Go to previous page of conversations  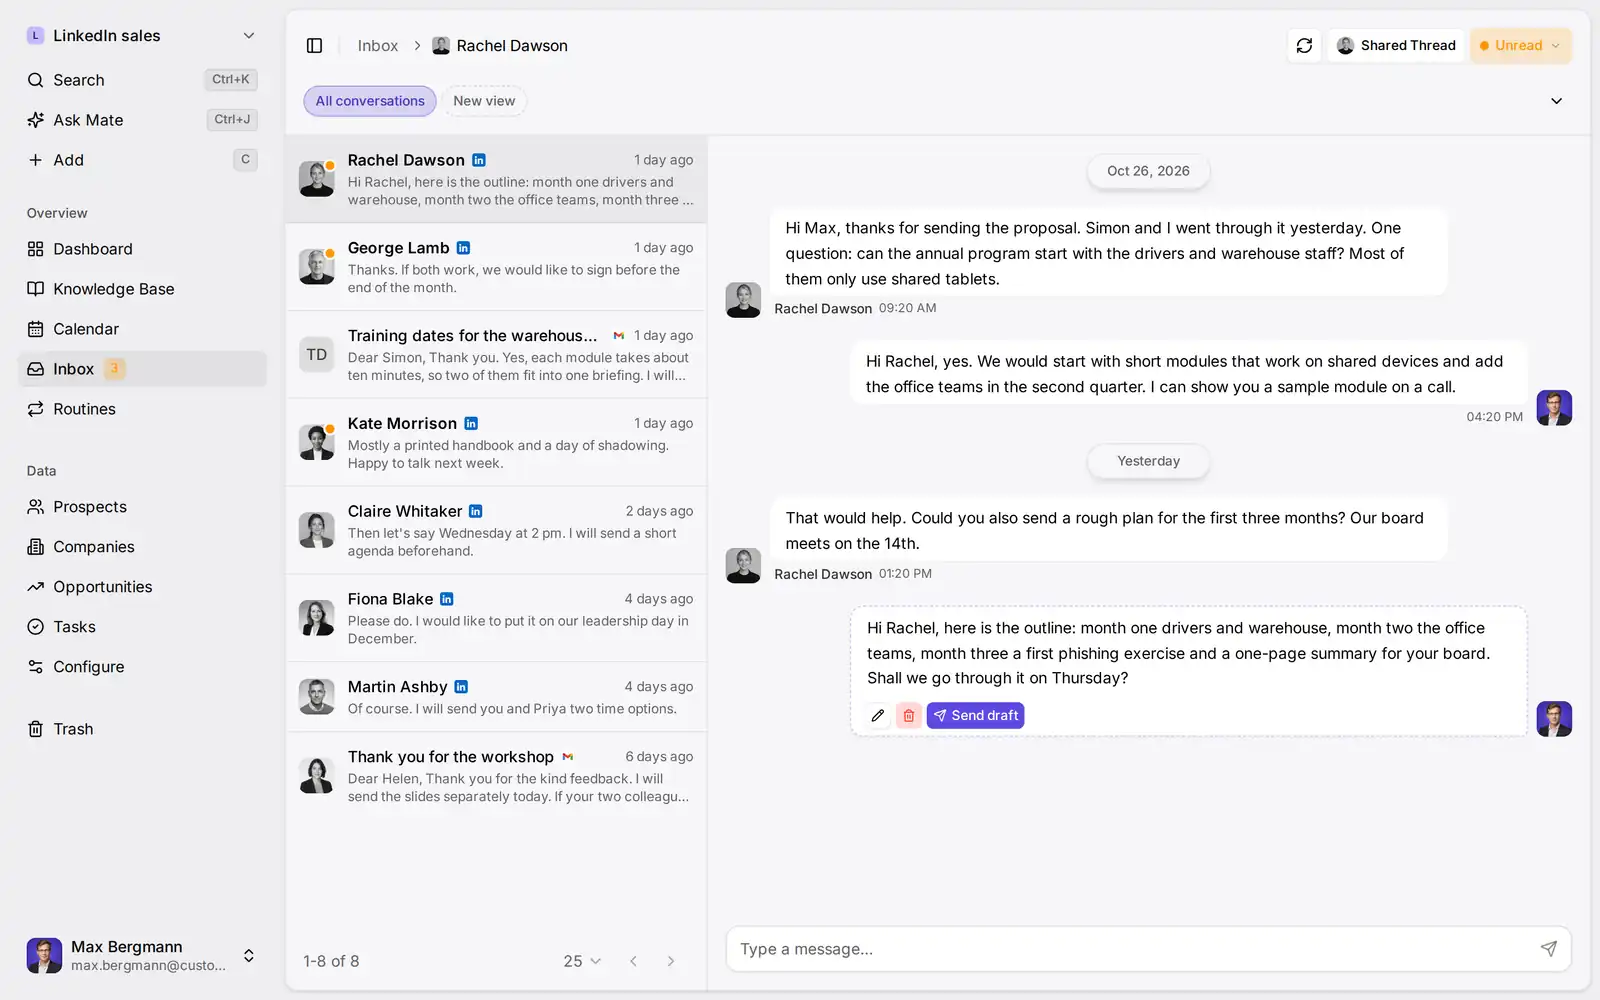tap(633, 961)
